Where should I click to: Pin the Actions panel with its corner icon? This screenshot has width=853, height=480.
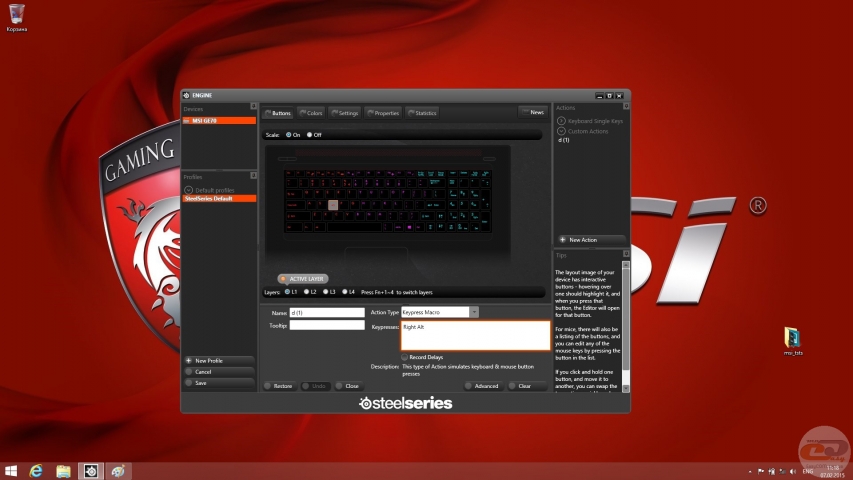click(626, 106)
